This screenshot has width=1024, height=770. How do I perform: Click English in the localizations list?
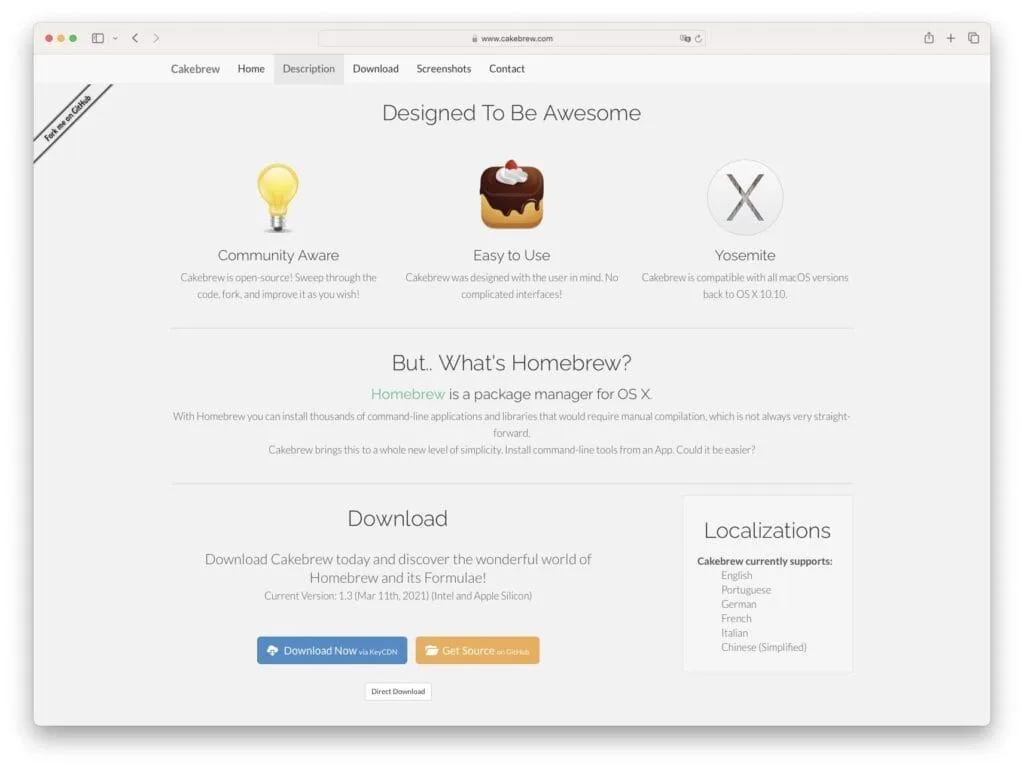coord(737,575)
